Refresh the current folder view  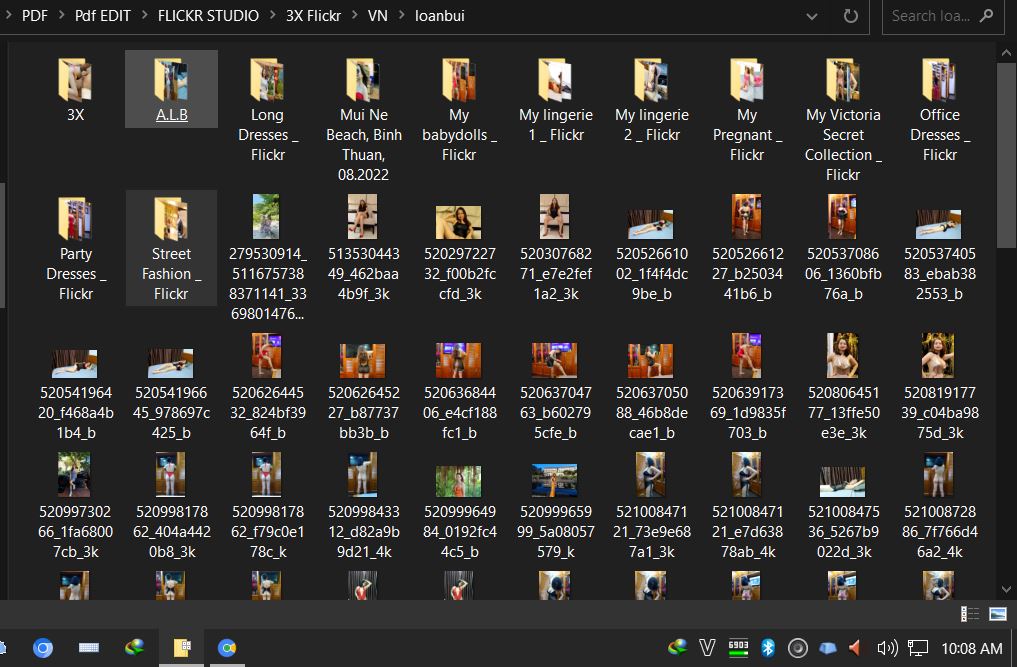(x=851, y=16)
